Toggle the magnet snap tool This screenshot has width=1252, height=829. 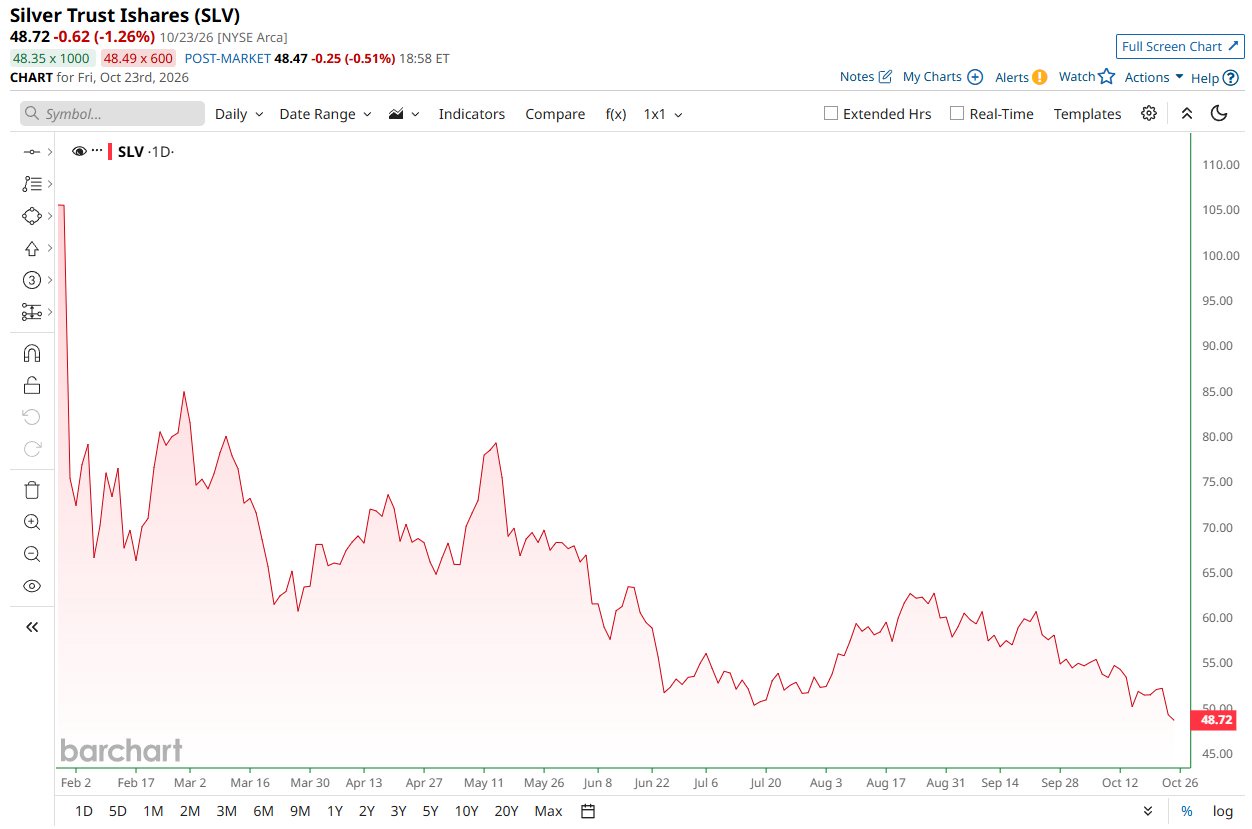pyautogui.click(x=31, y=353)
